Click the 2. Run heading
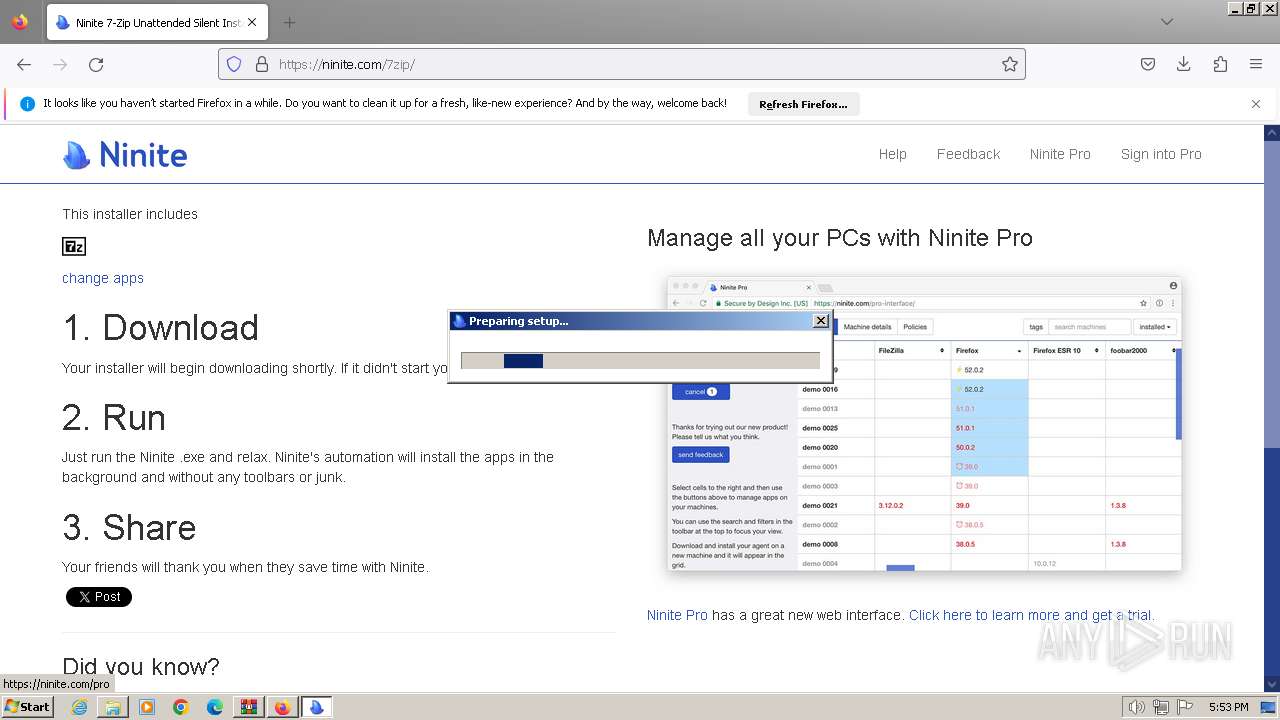 [114, 418]
